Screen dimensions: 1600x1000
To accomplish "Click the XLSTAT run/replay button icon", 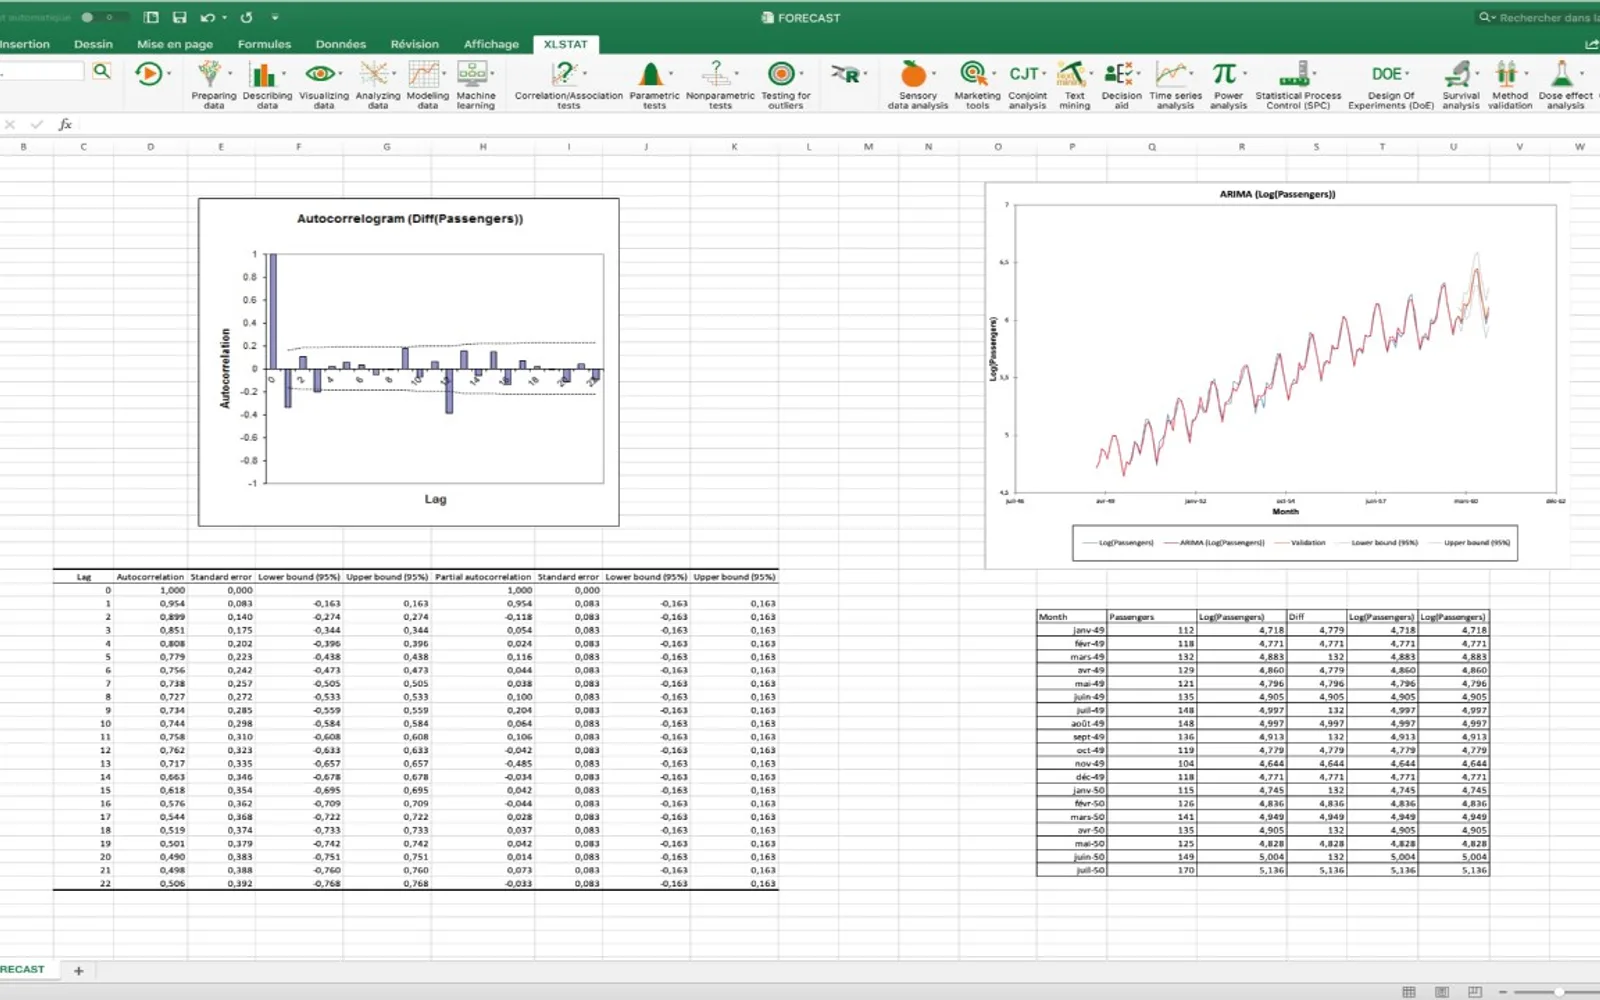I will tap(148, 73).
